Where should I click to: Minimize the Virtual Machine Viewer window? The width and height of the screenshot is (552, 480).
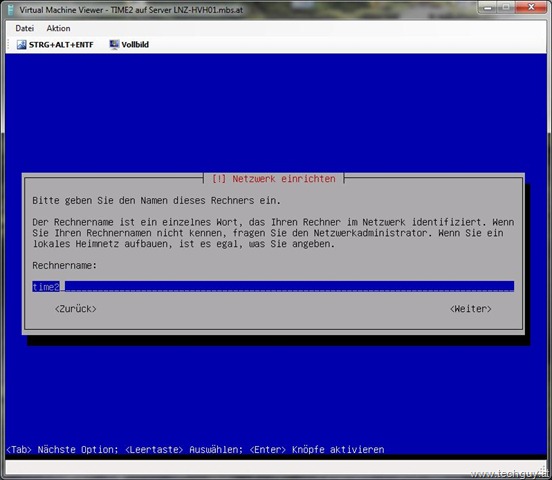(488, 7)
